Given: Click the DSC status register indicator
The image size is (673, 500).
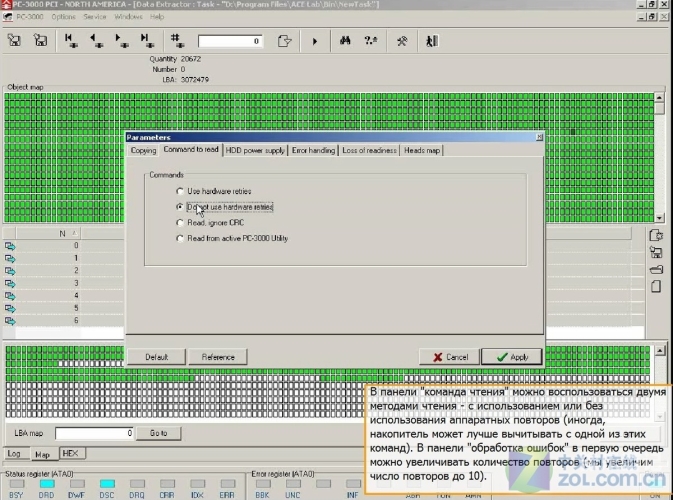Looking at the screenshot, I should pyautogui.click(x=107, y=484).
